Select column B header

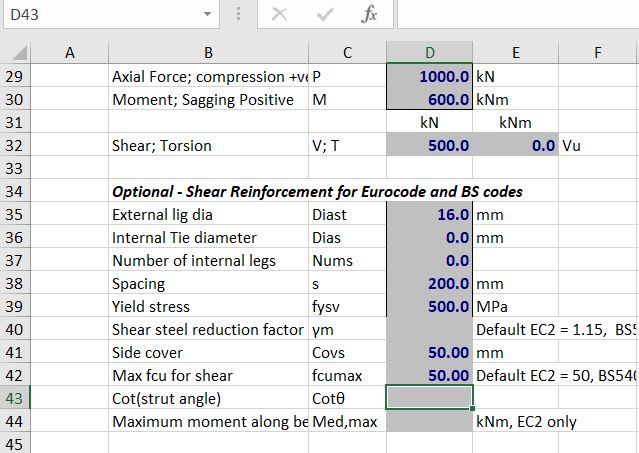tap(208, 53)
